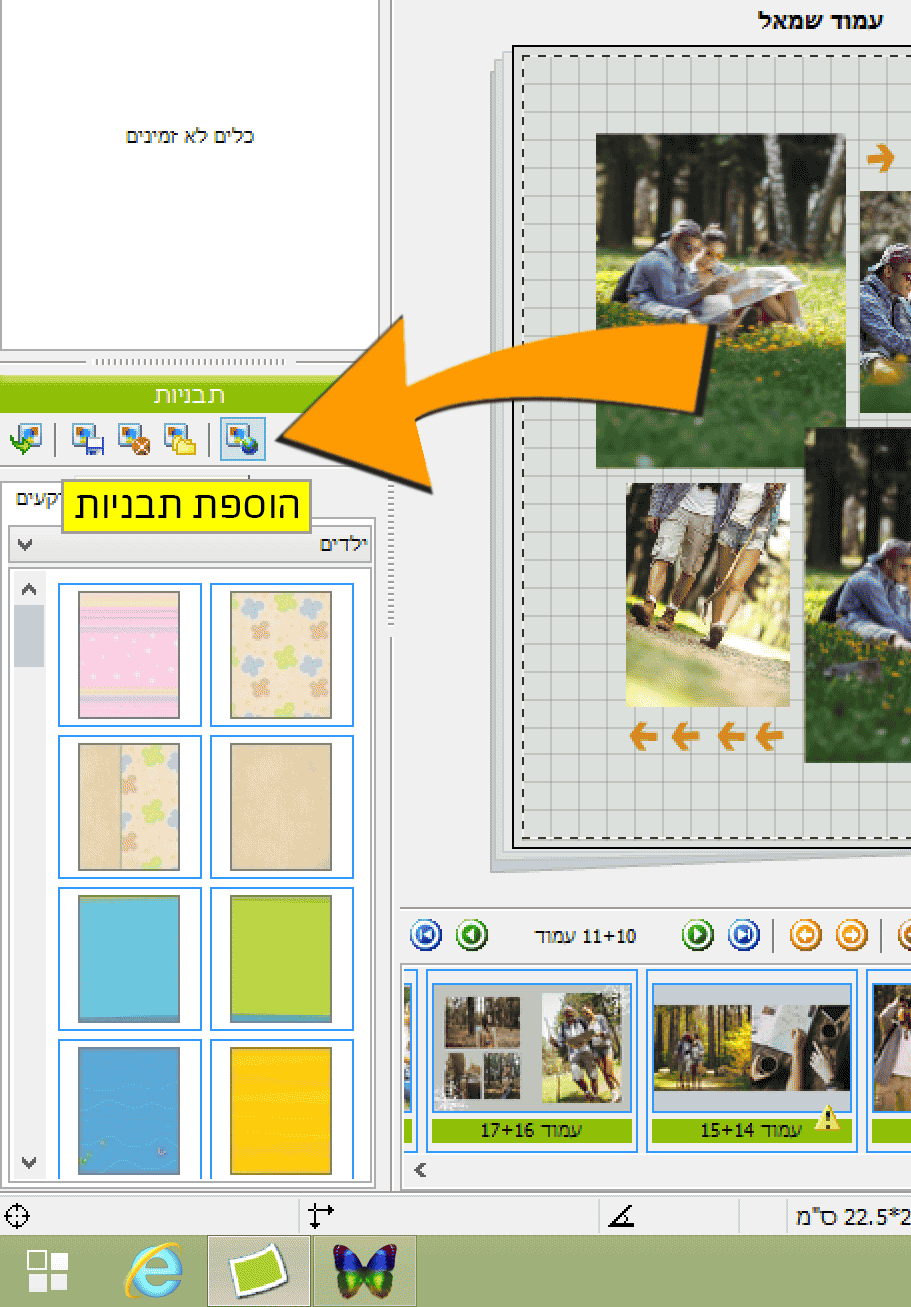Image resolution: width=911 pixels, height=1307 pixels.
Task: Click the blue skip-to-left-end navigation button
Action: tap(426, 936)
